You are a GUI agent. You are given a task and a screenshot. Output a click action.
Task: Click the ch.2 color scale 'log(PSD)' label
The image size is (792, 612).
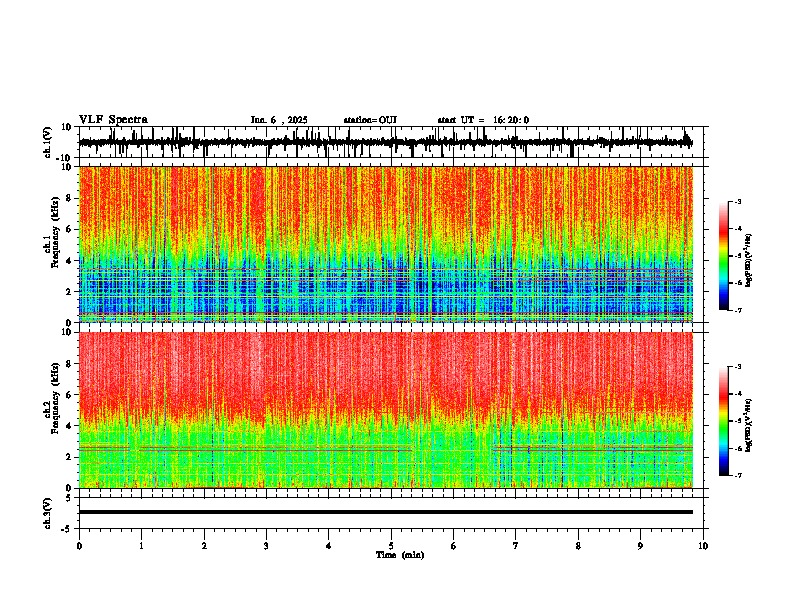tap(749, 425)
